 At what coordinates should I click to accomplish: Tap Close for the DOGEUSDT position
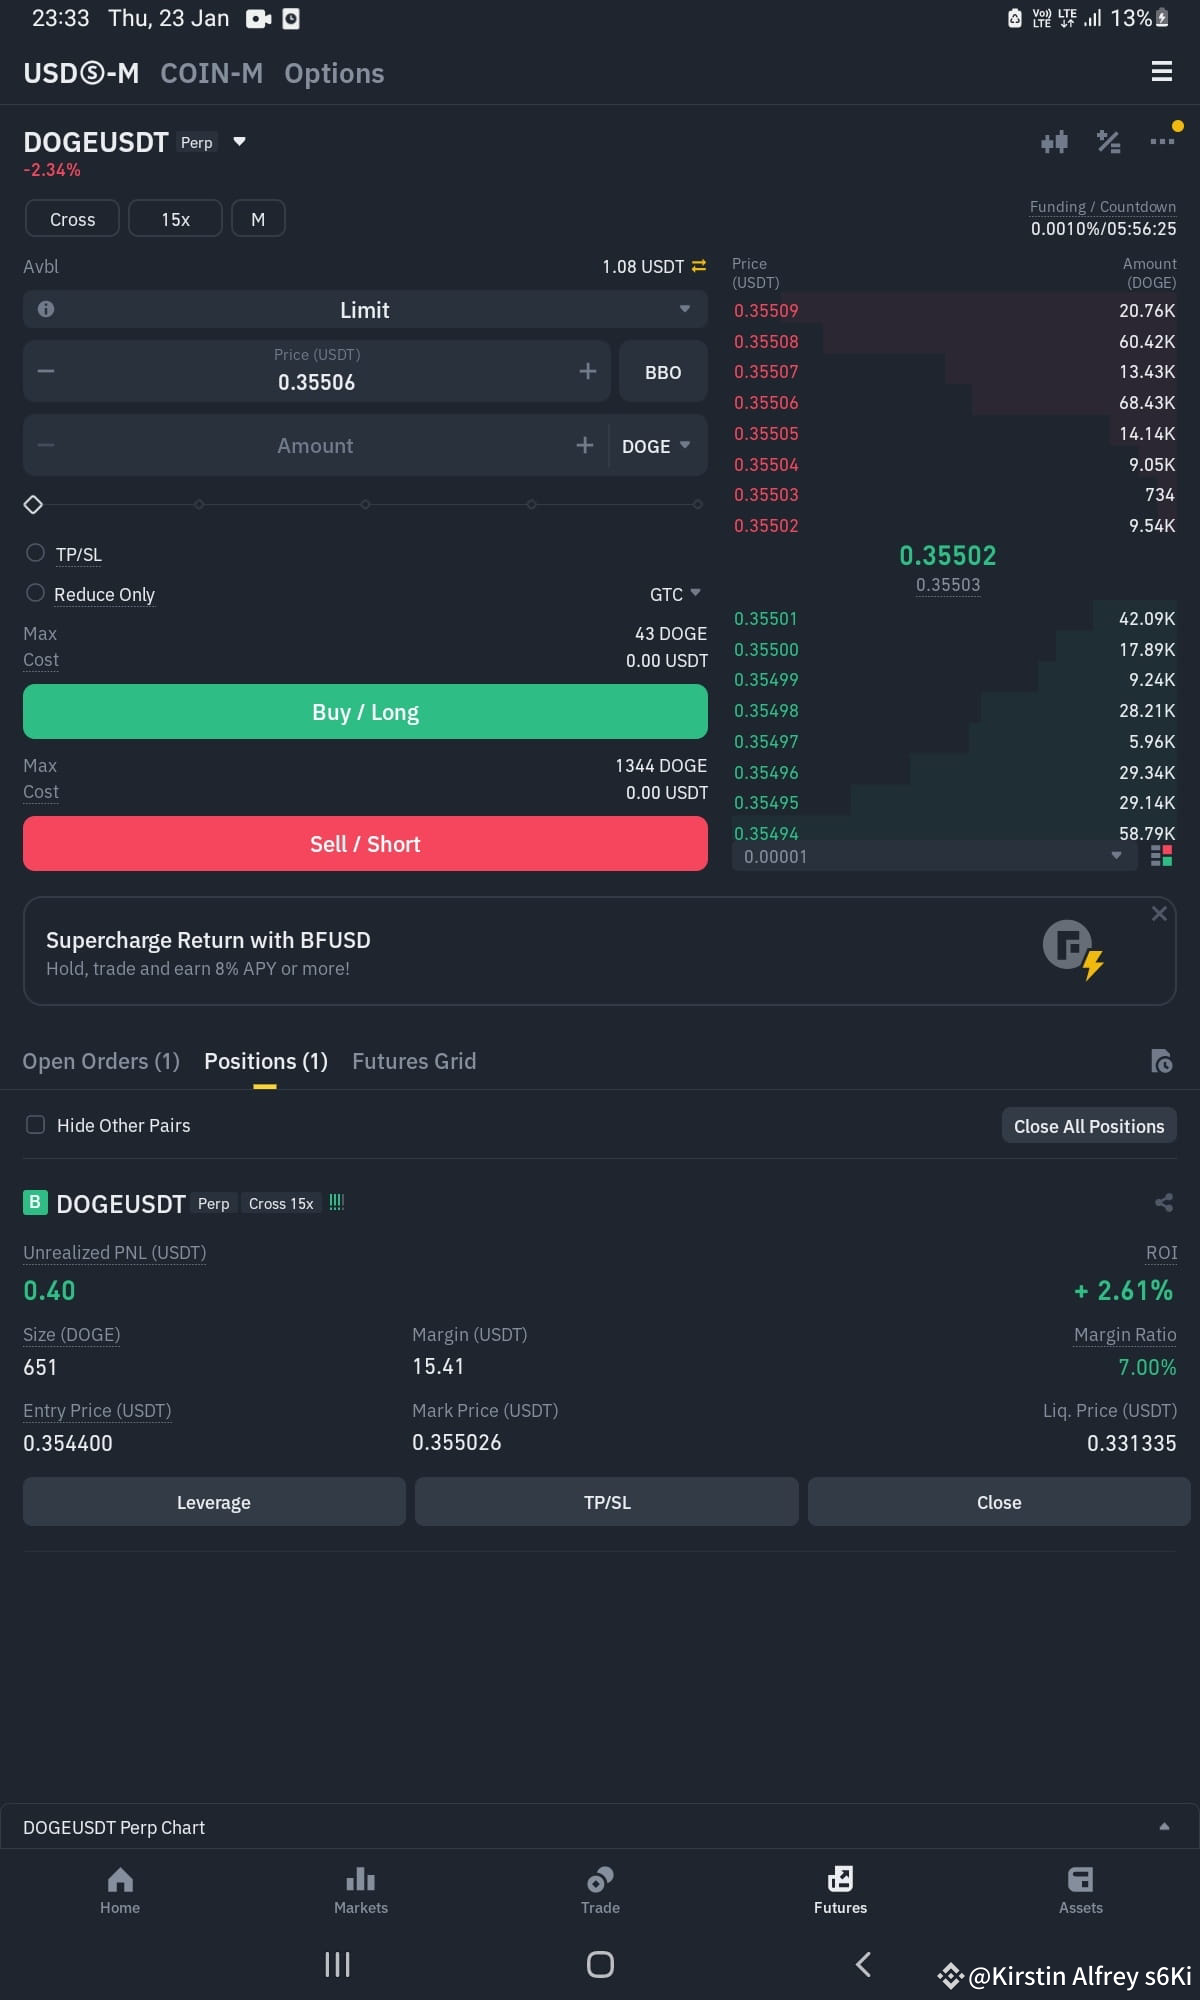[x=999, y=1502]
